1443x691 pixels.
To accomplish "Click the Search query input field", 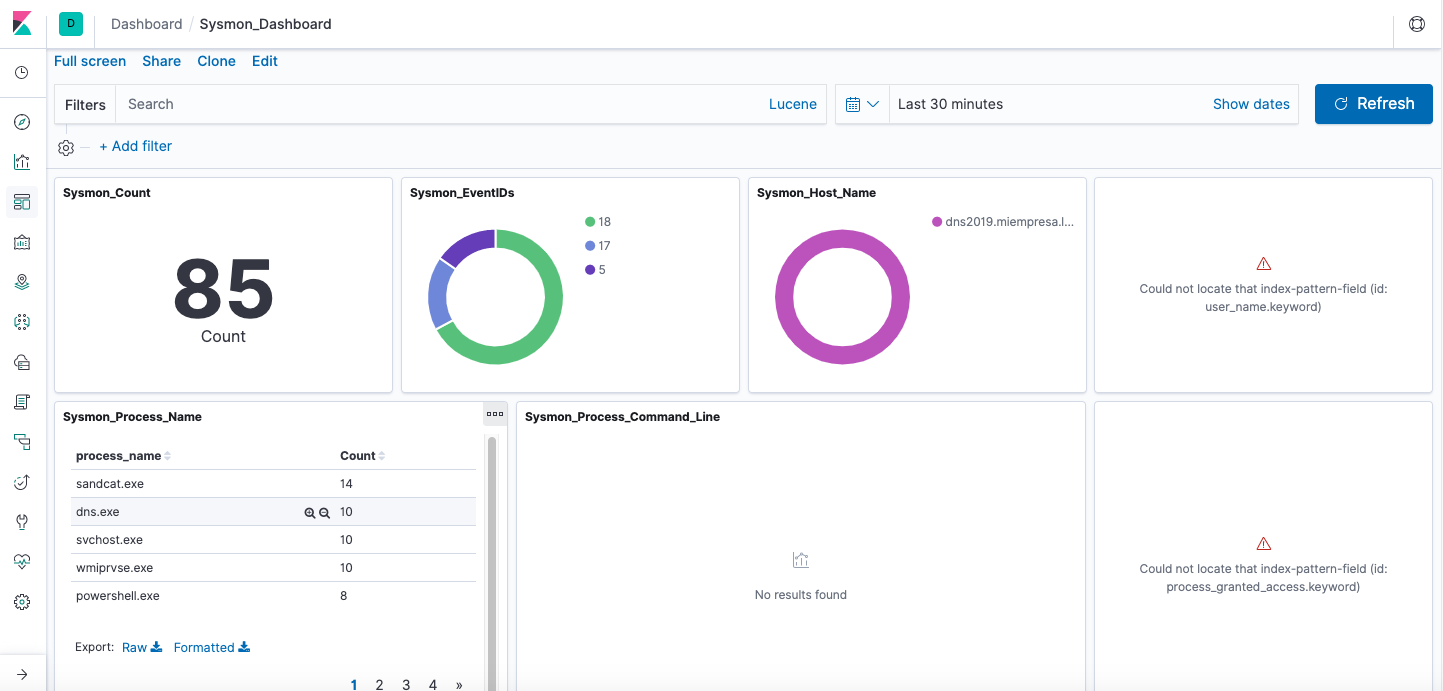I will (x=440, y=104).
